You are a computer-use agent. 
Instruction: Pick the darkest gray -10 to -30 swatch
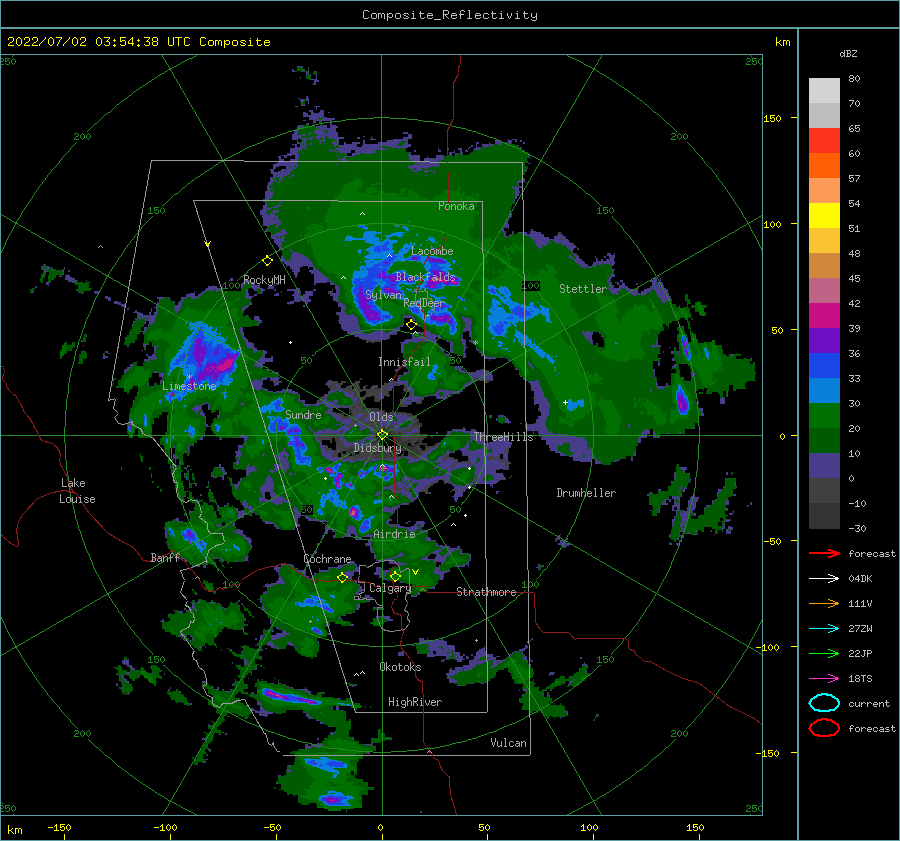[824, 516]
